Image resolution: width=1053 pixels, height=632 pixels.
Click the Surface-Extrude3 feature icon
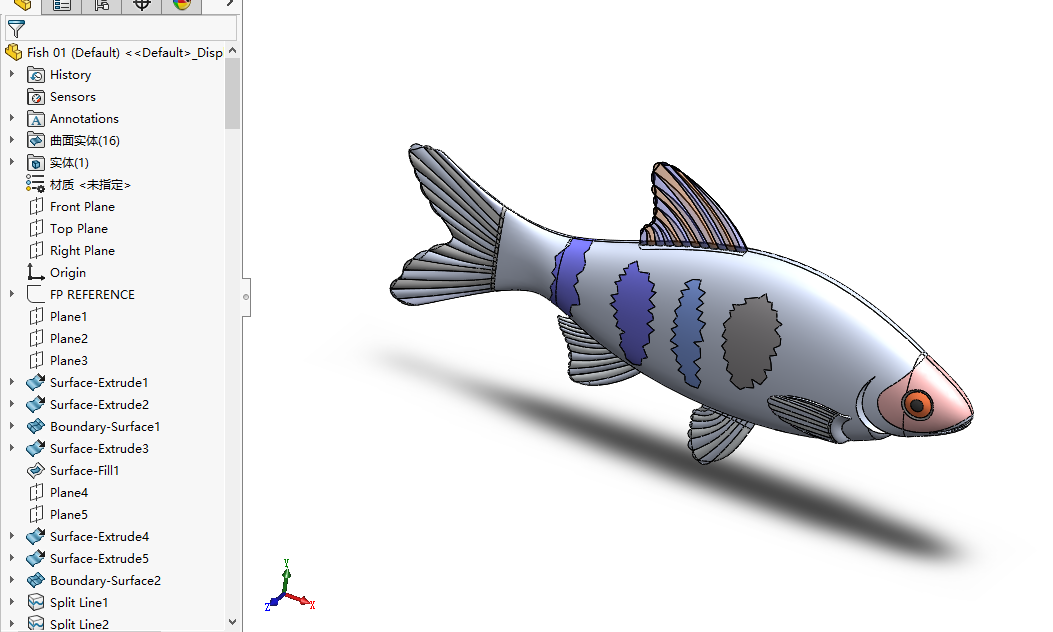pyautogui.click(x=36, y=448)
